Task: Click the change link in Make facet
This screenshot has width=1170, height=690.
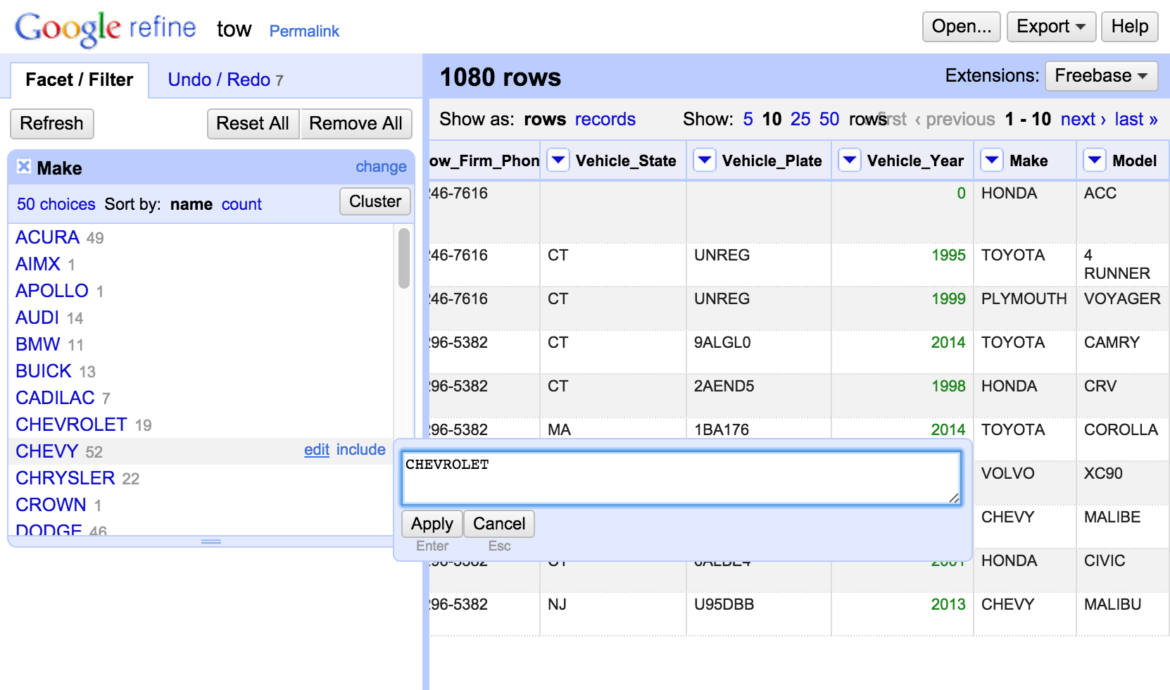Action: pyautogui.click(x=381, y=166)
